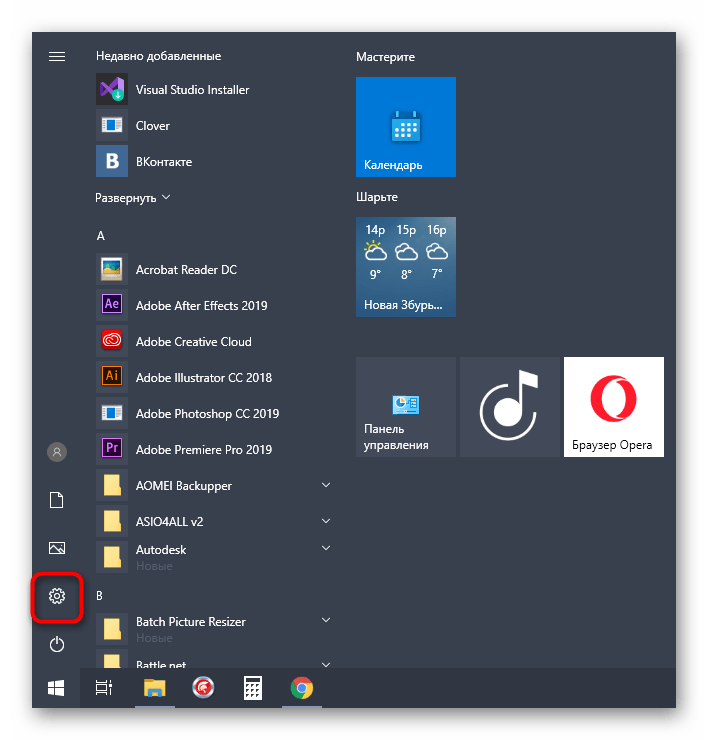Open the red circular app on taskbar
The image size is (708, 740).
pyautogui.click(x=203, y=688)
